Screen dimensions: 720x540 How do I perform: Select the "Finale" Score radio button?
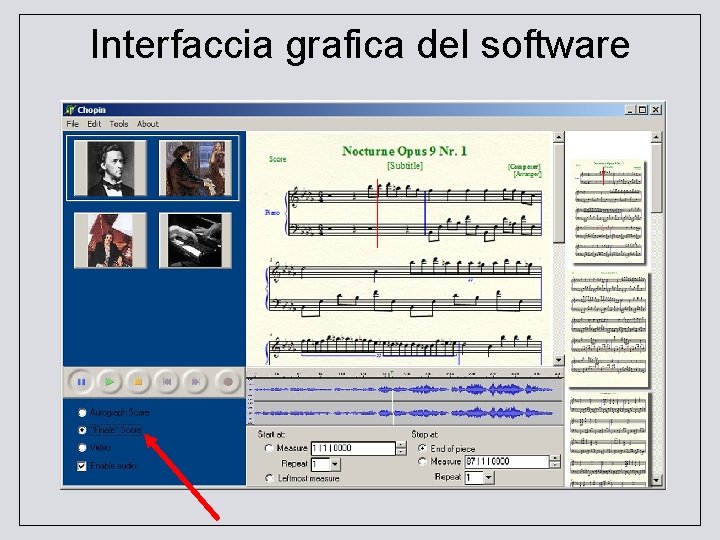(x=82, y=430)
